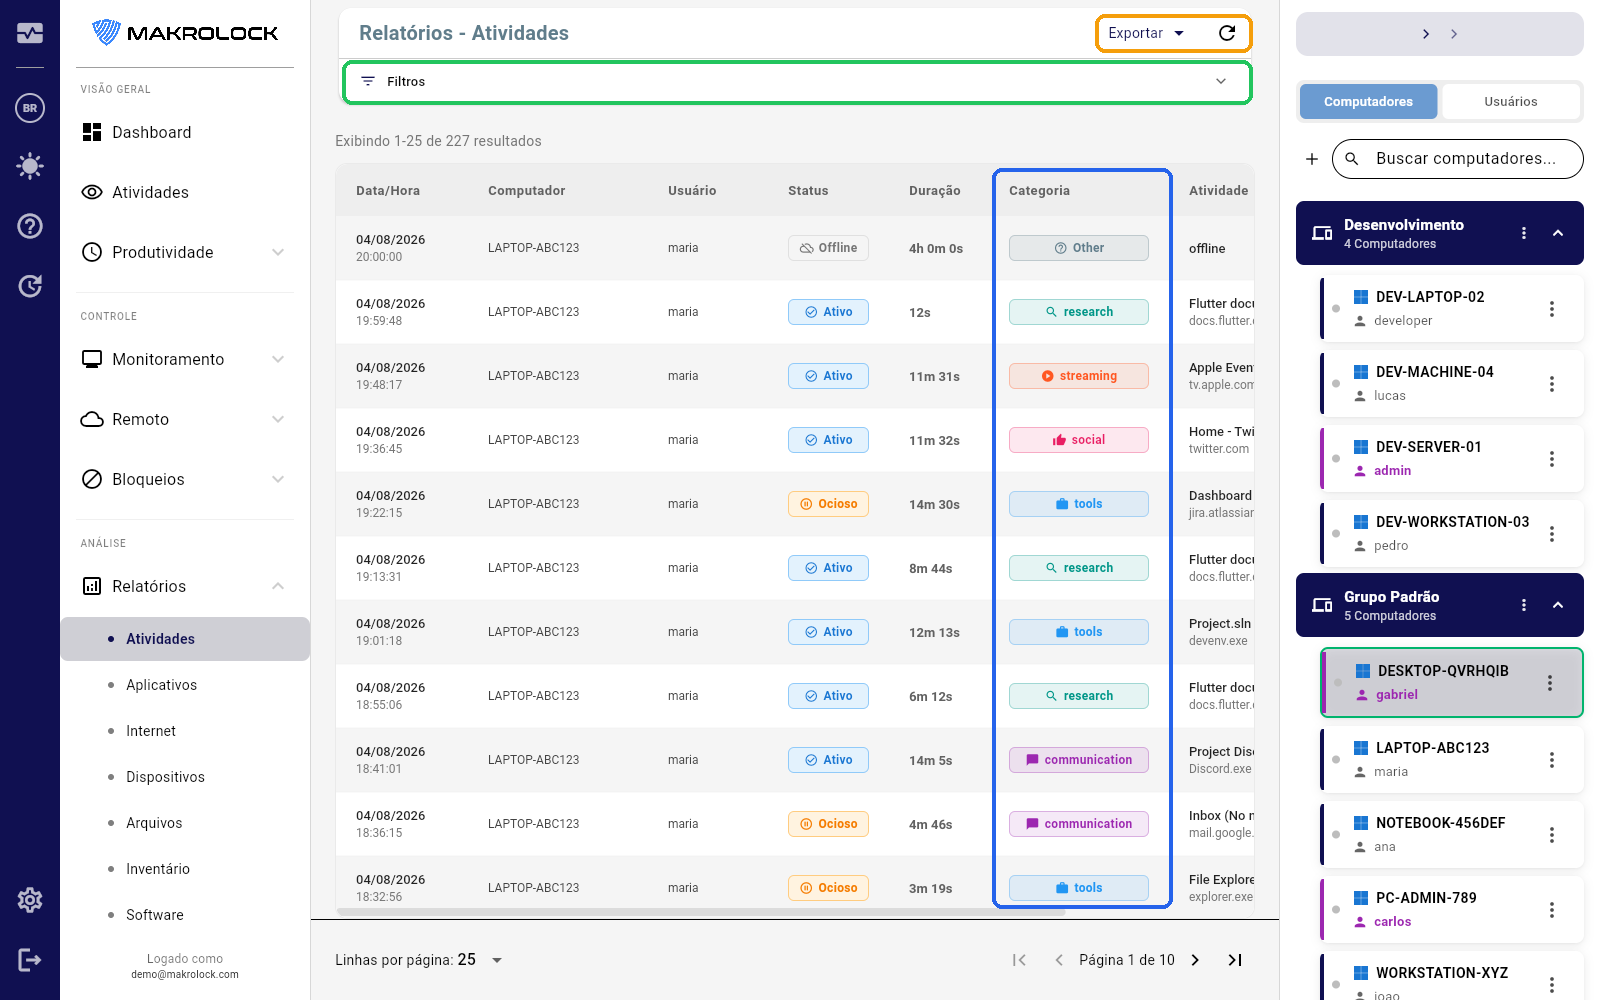
Task: Expand the Produtividade menu
Action: [x=185, y=252]
